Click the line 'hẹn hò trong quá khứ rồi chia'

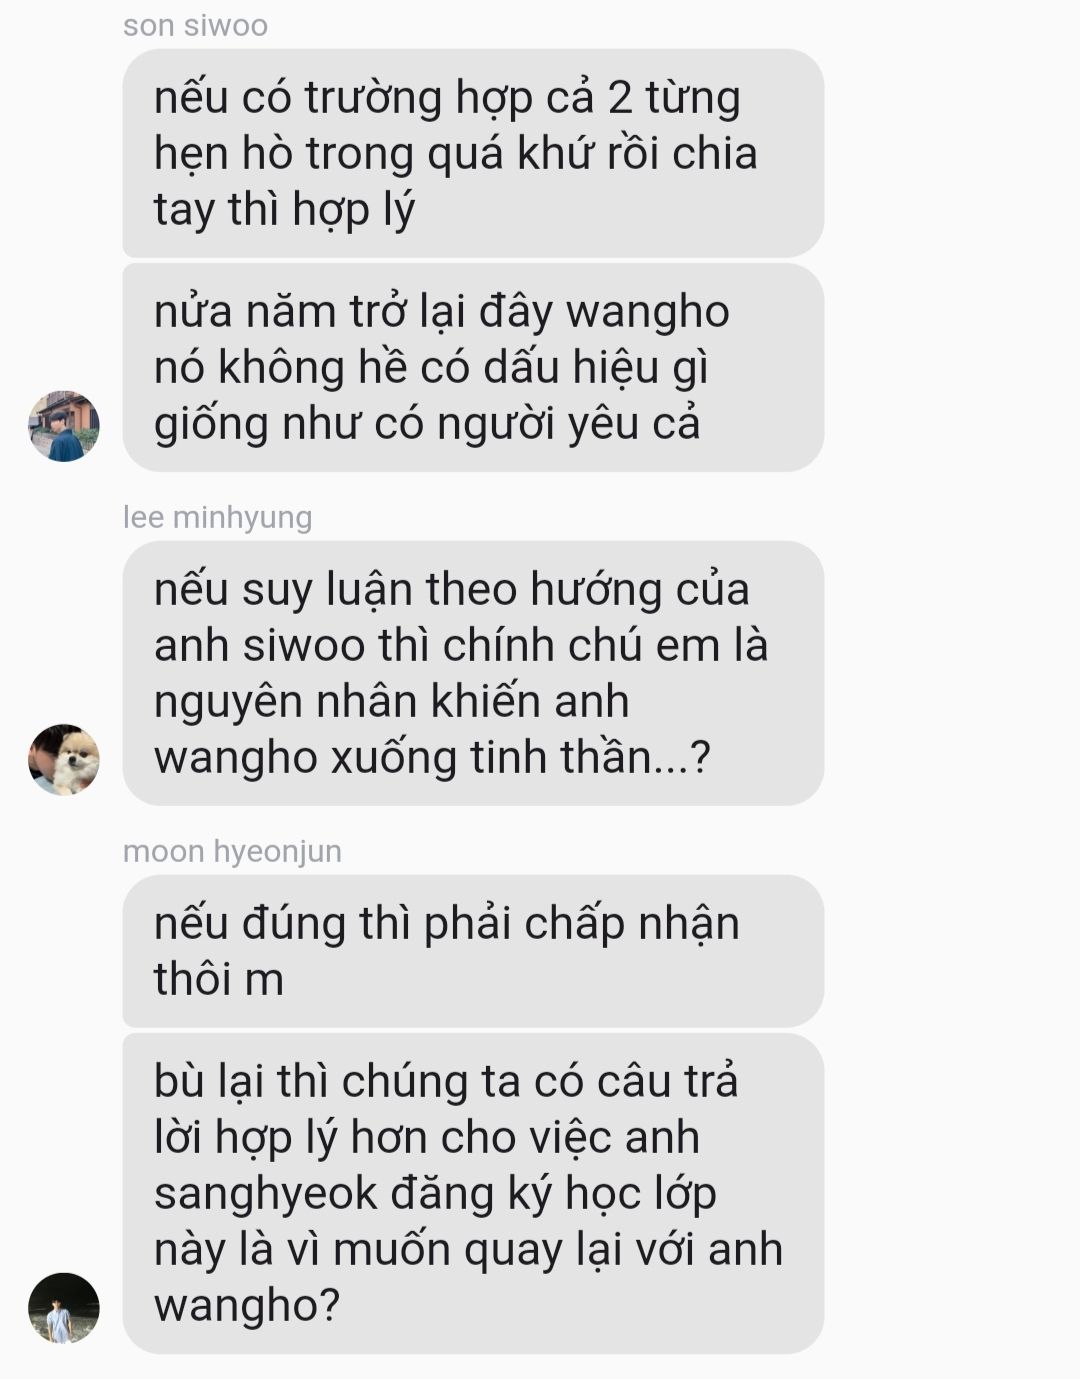[456, 154]
